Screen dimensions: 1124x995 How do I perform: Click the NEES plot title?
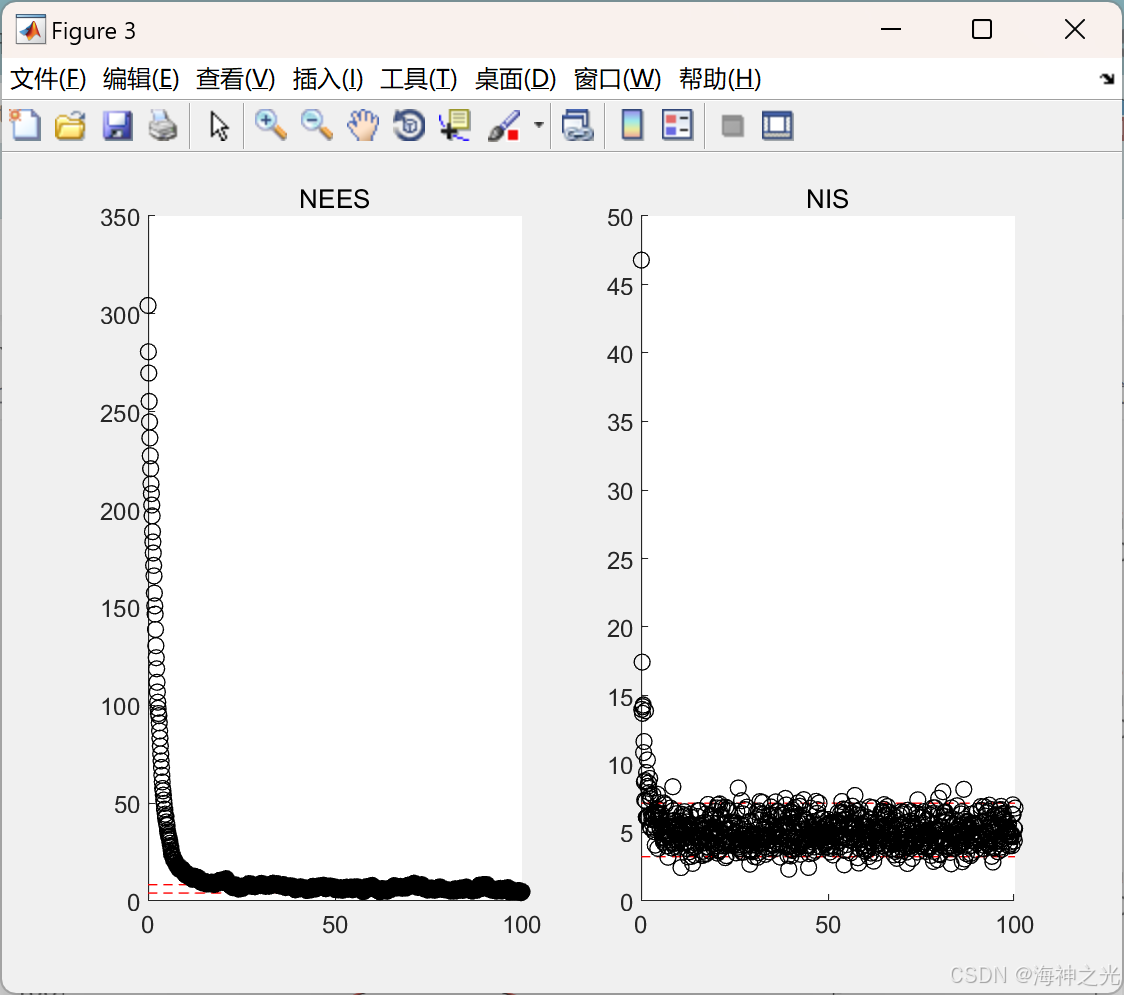334,199
